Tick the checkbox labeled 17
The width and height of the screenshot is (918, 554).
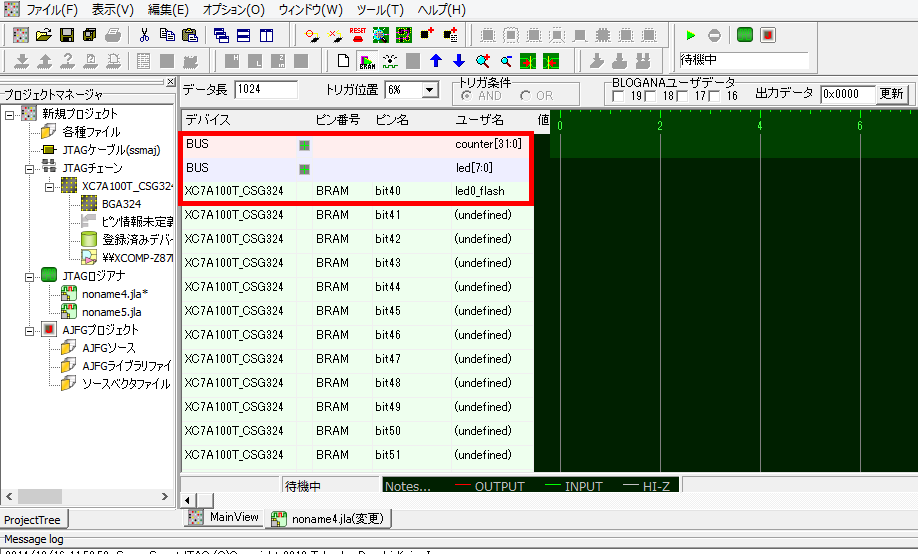pos(682,96)
